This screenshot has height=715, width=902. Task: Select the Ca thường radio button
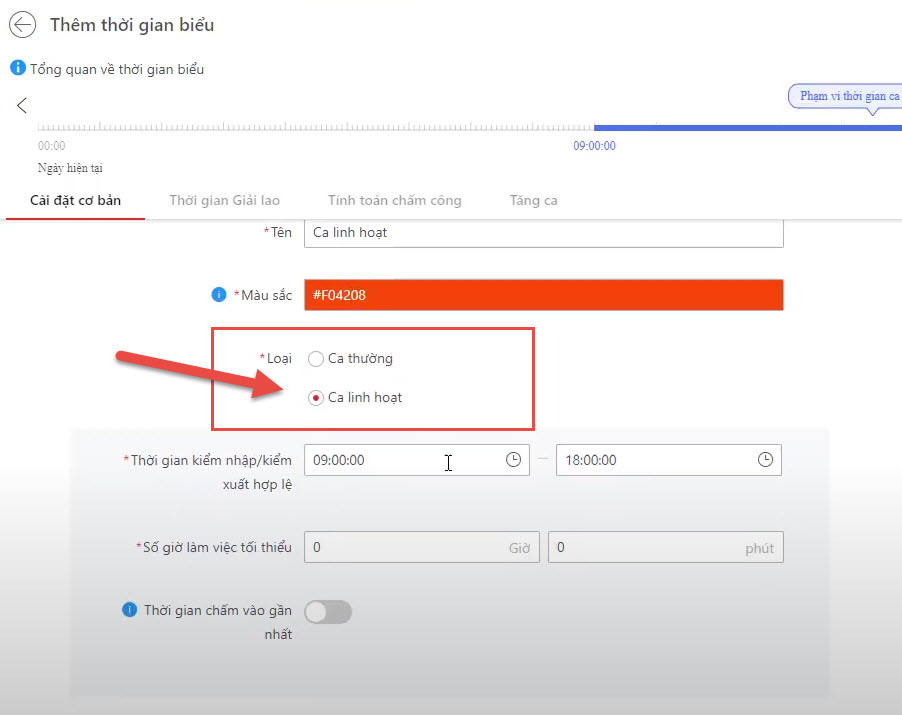click(x=316, y=359)
